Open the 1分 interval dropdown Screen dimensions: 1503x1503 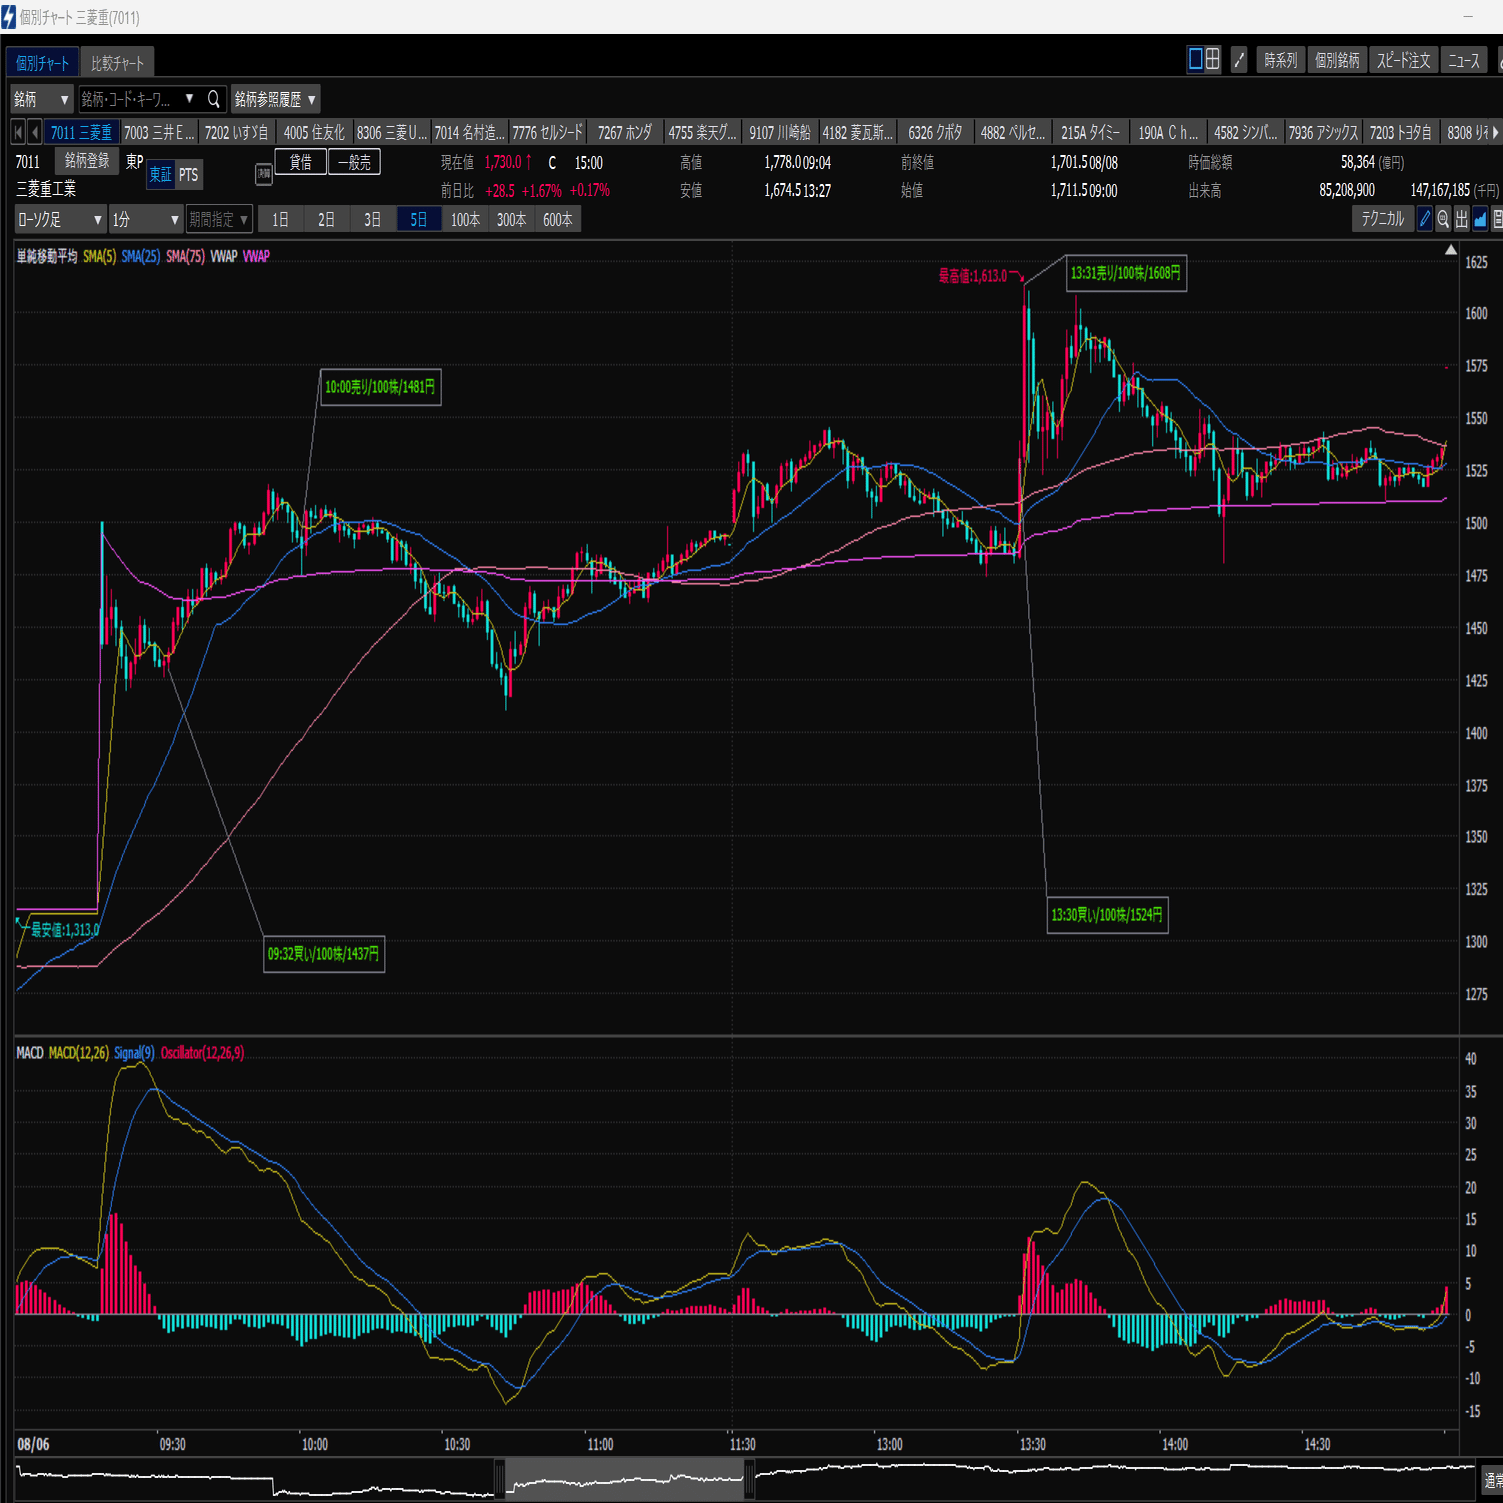[x=146, y=220]
